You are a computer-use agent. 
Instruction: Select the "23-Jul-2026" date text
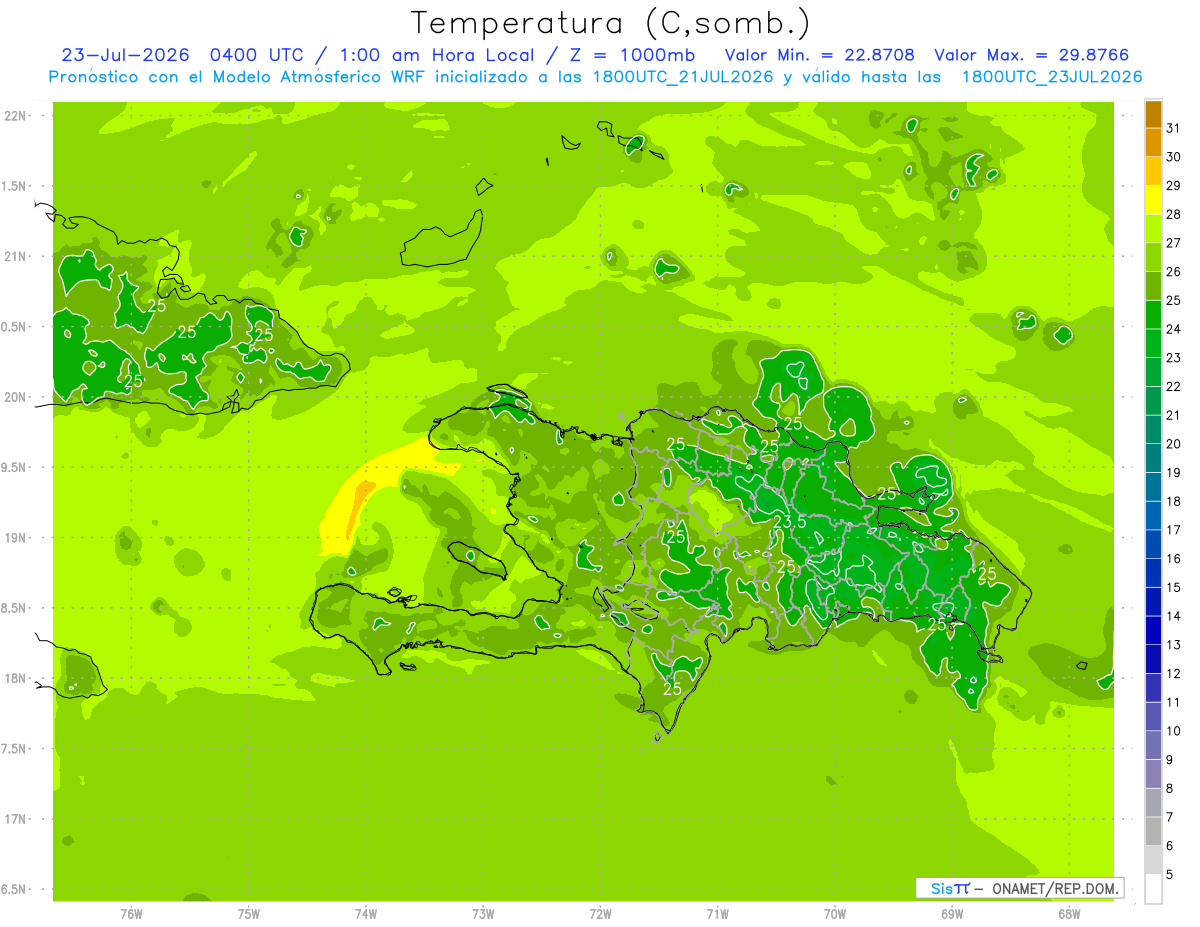coord(127,56)
